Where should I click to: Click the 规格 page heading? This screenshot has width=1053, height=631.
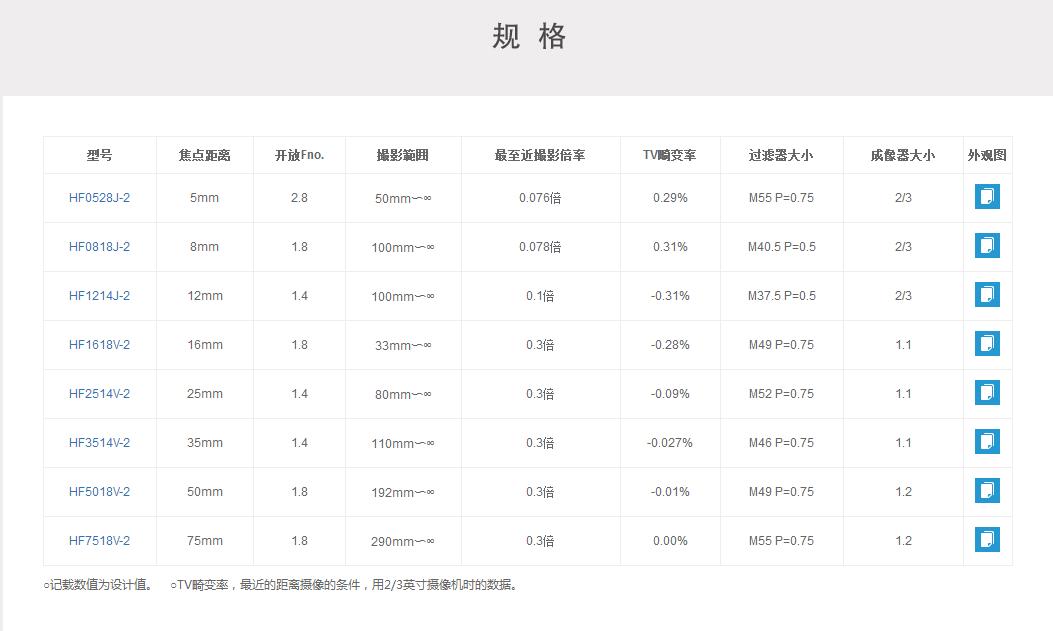[x=529, y=36]
